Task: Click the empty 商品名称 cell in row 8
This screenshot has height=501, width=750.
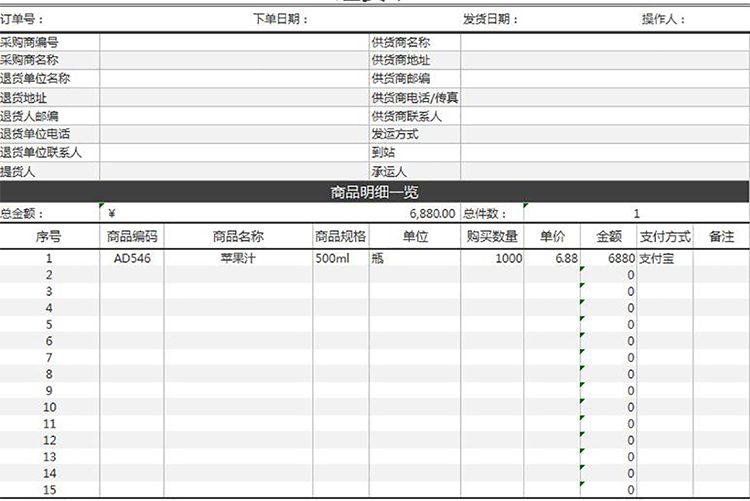Action: point(238,374)
